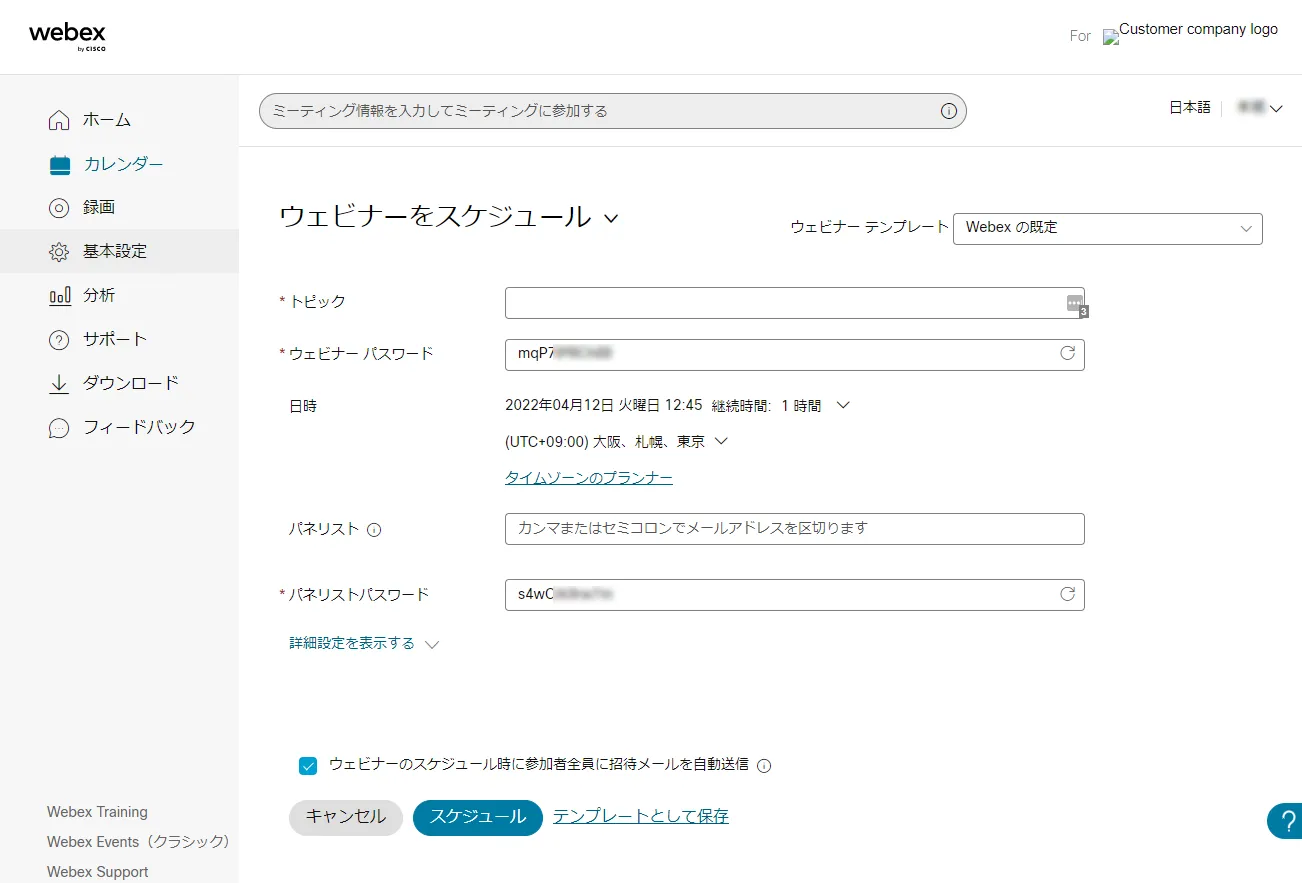This screenshot has height=883, width=1302.
Task: Open the timezone selector for 大阪、札幌、東京
Action: click(x=613, y=441)
